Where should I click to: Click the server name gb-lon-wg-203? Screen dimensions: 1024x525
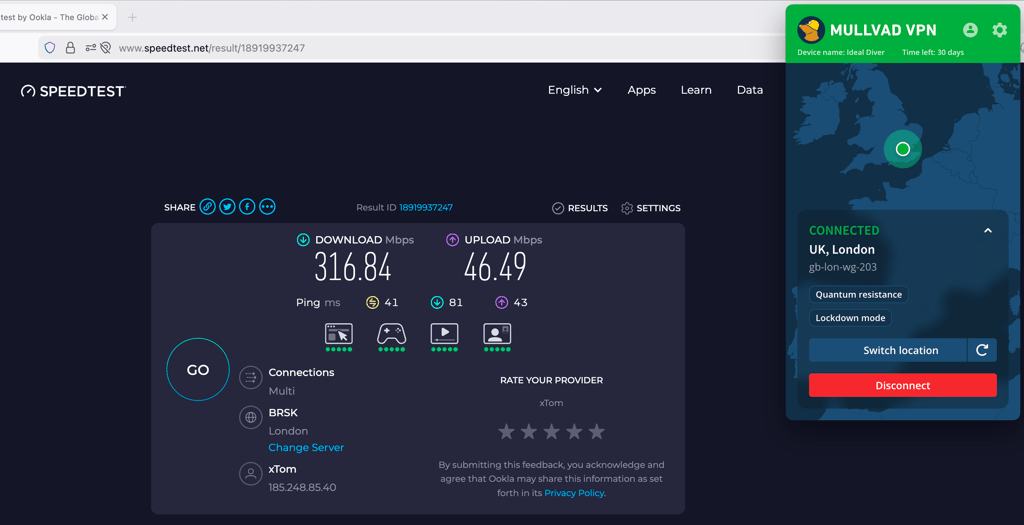pyautogui.click(x=842, y=267)
